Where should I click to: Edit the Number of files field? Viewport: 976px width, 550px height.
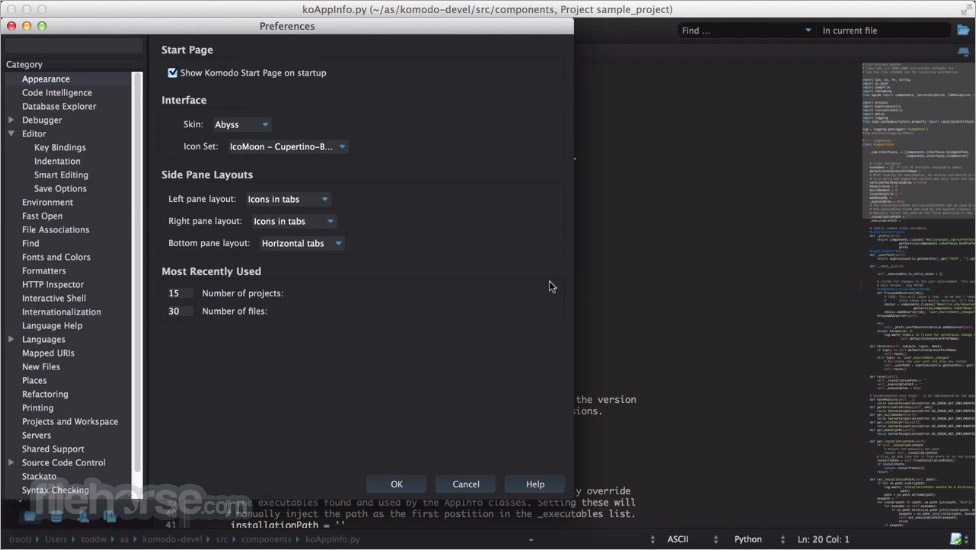coord(179,311)
